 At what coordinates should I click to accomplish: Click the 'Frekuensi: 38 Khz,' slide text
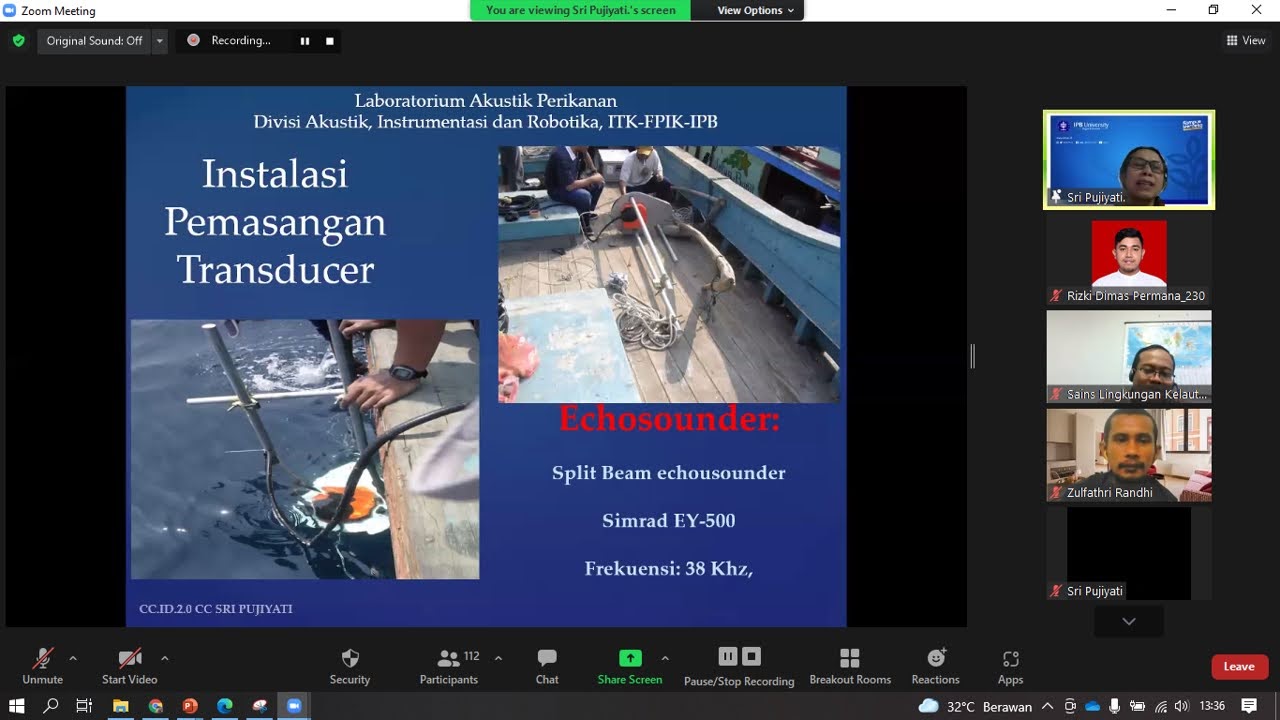[x=669, y=569]
